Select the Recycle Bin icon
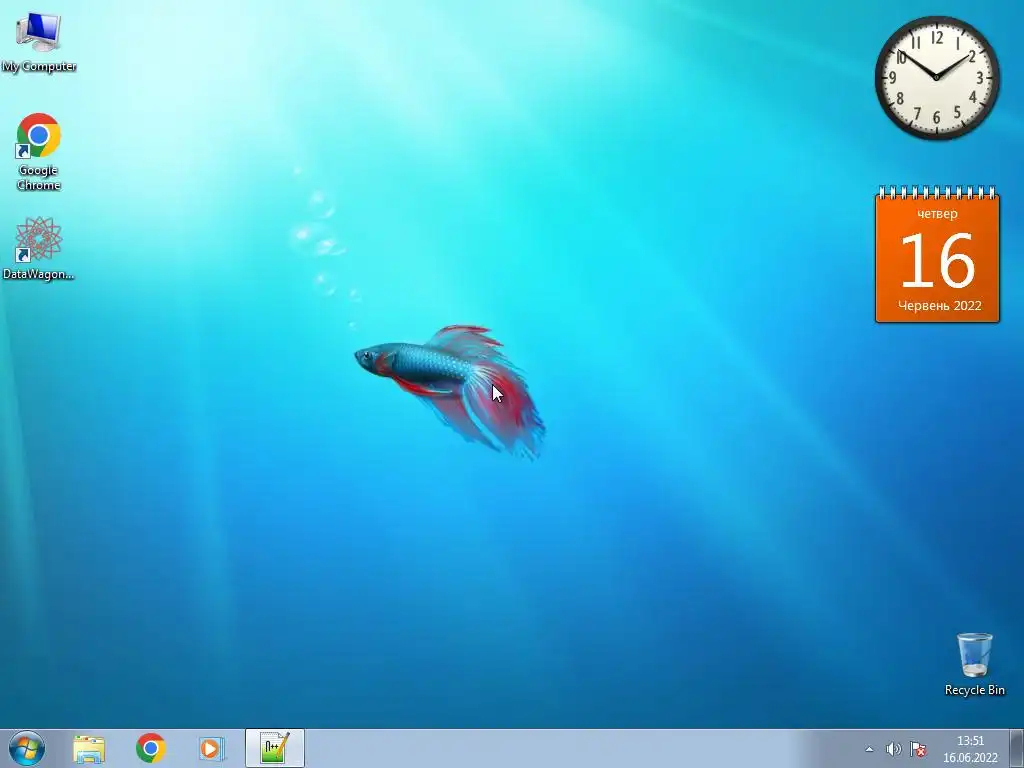The height and width of the screenshot is (768, 1024). [x=974, y=664]
